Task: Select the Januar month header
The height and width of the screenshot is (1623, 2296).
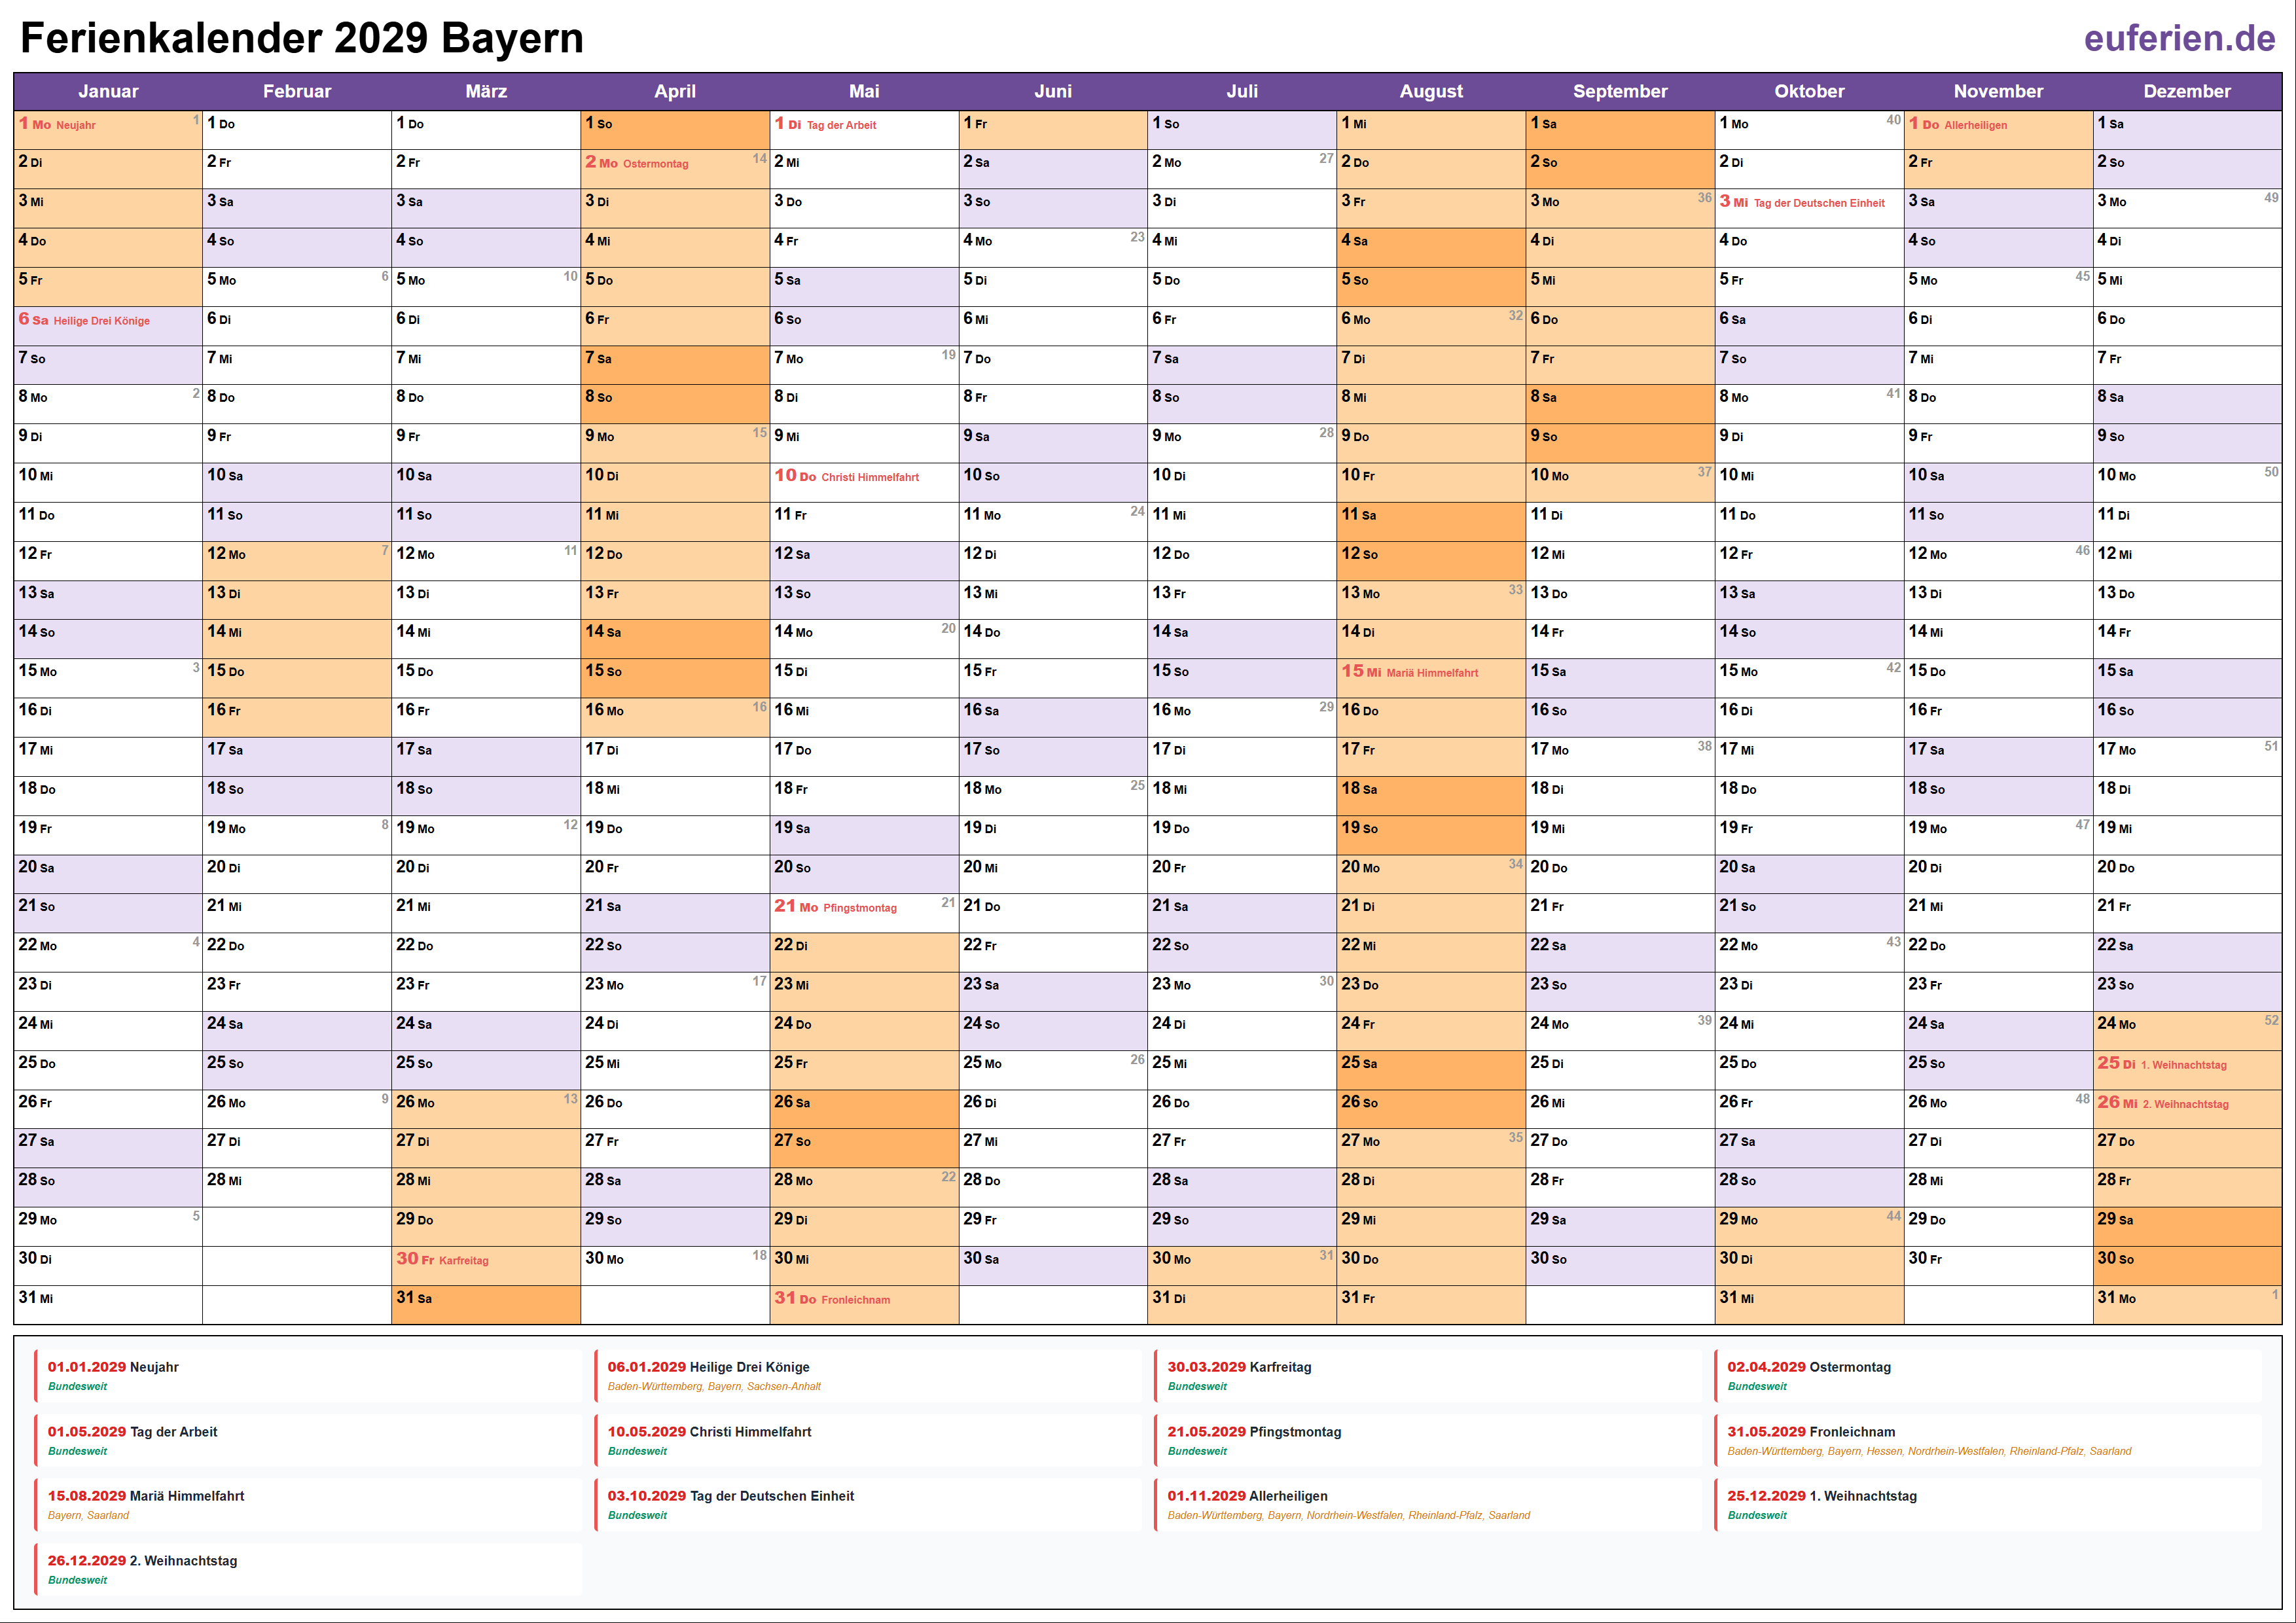Action: coord(108,91)
